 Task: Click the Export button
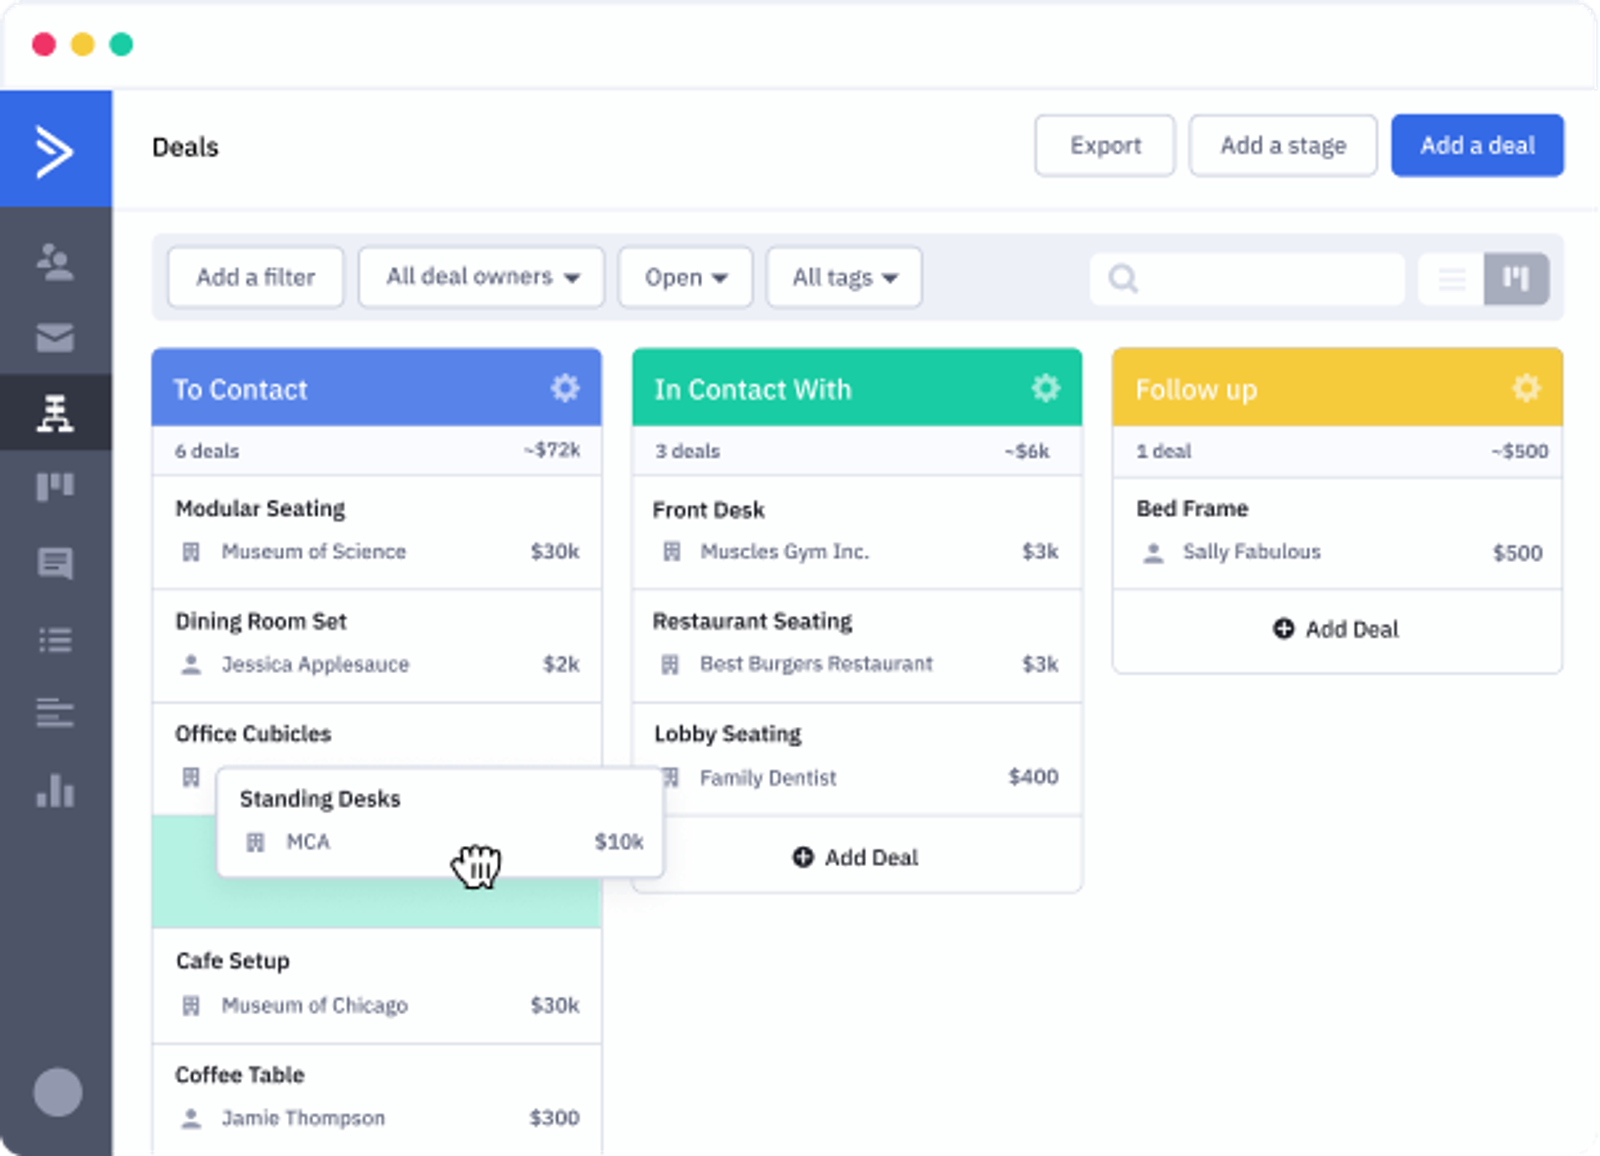click(1105, 146)
